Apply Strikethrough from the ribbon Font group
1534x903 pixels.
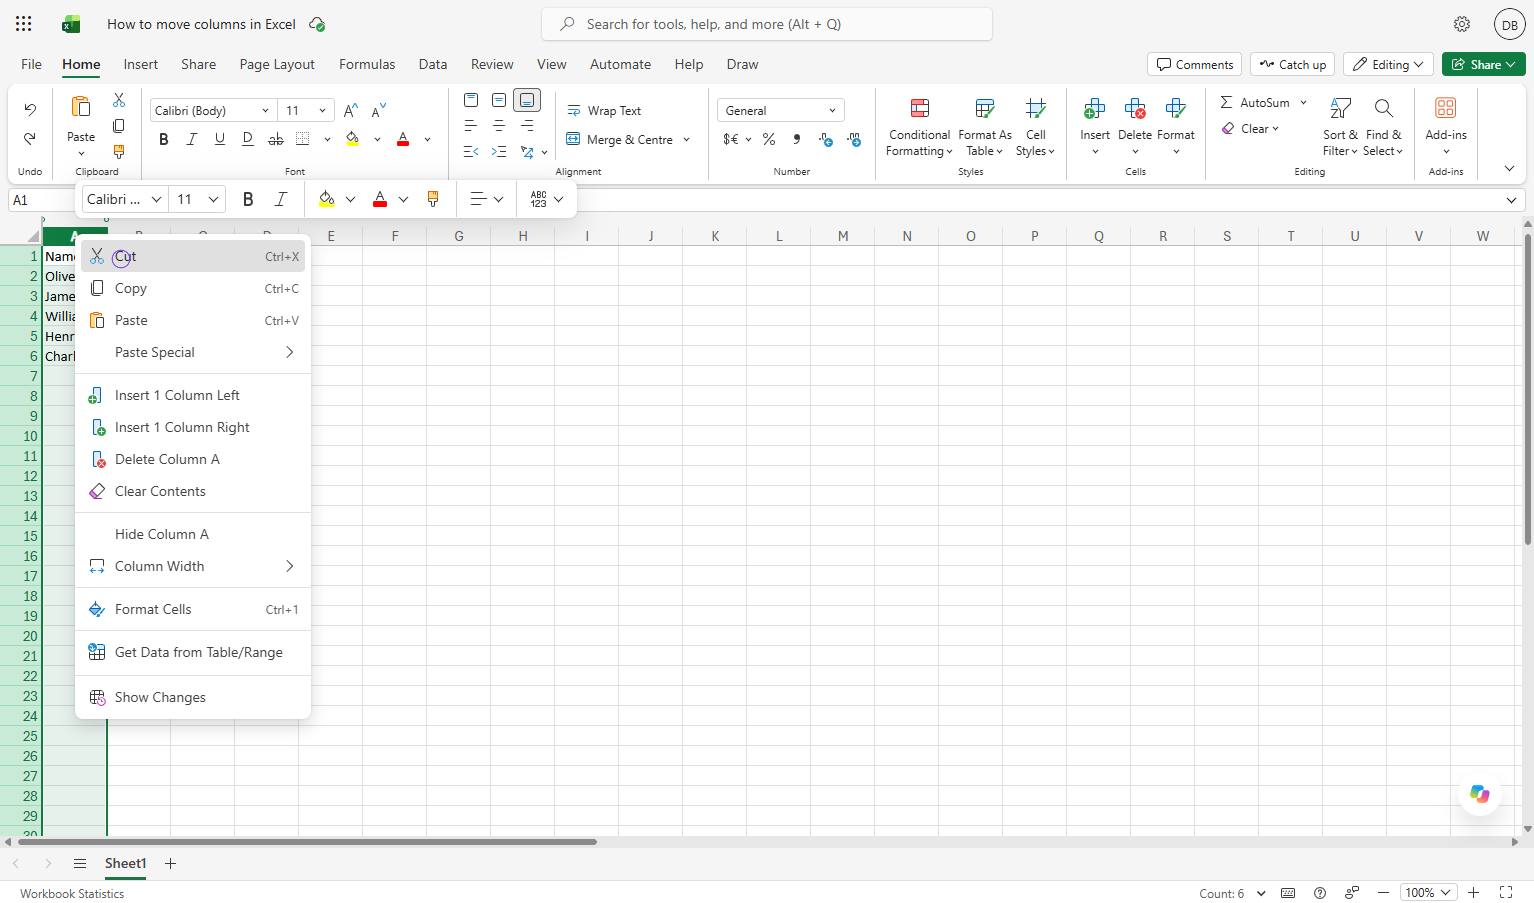tap(275, 139)
